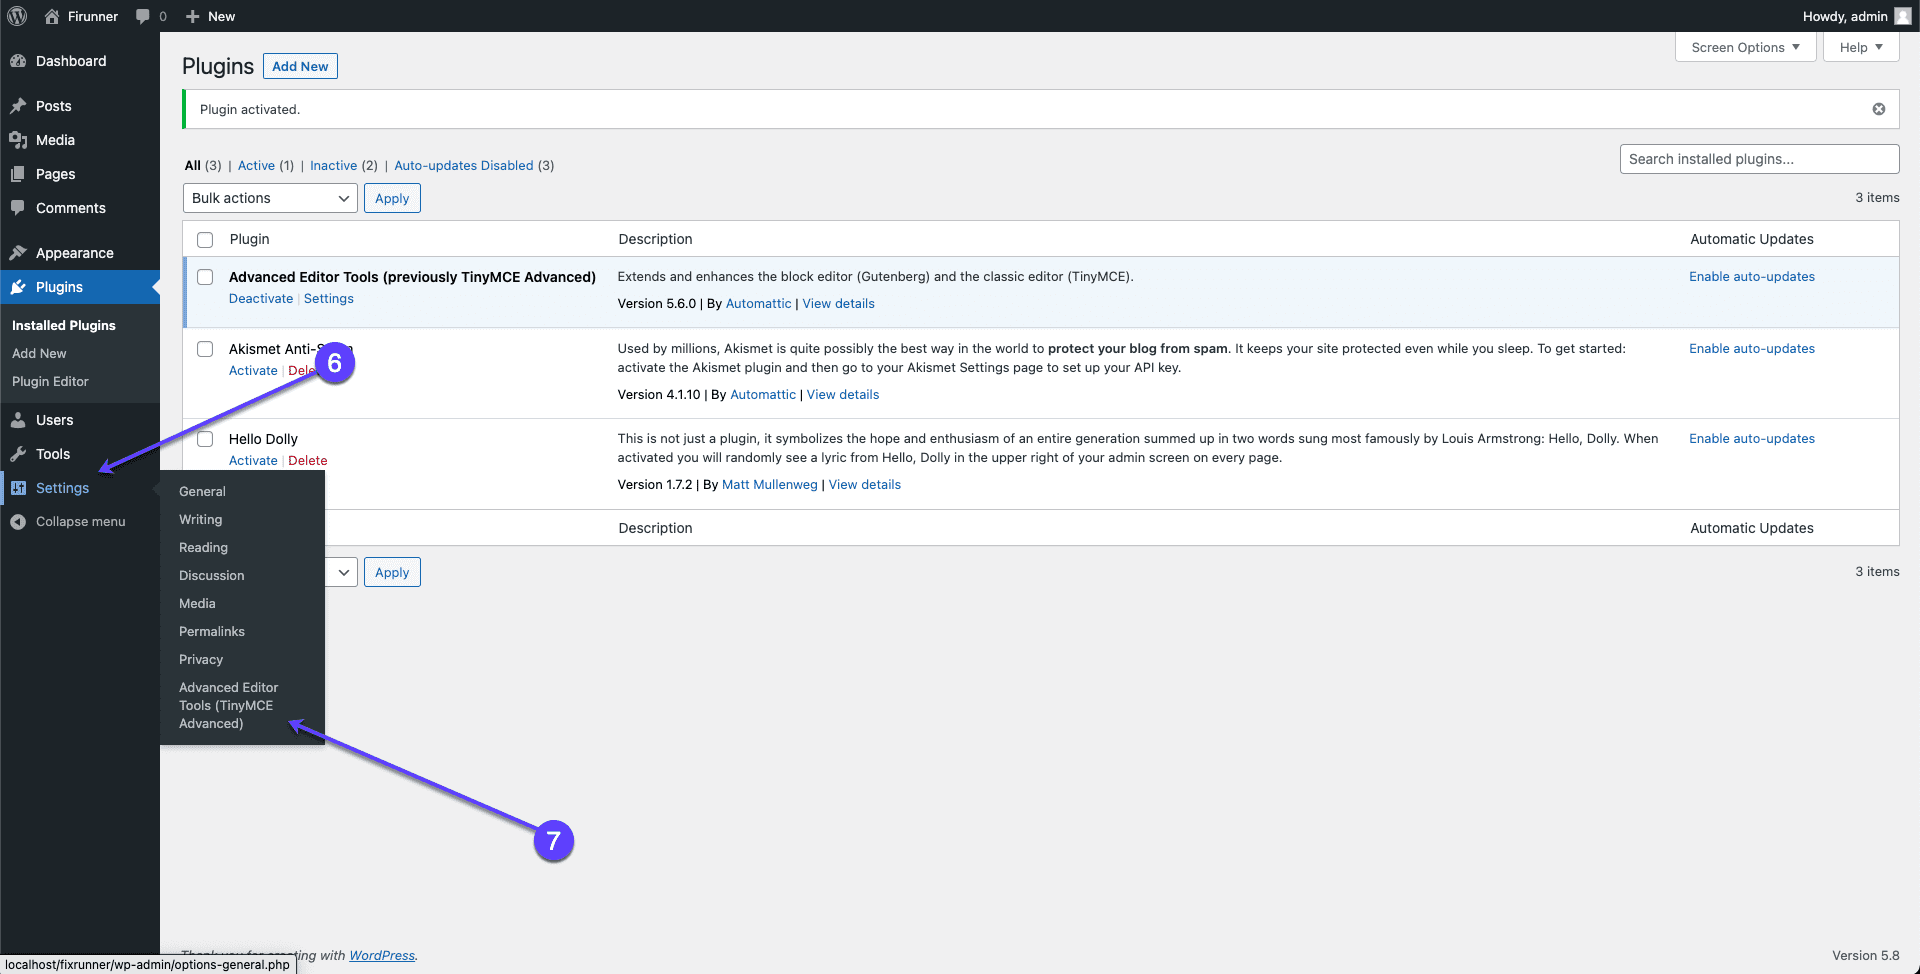Open Installed Plugins submenu item
The image size is (1920, 974).
coord(64,325)
